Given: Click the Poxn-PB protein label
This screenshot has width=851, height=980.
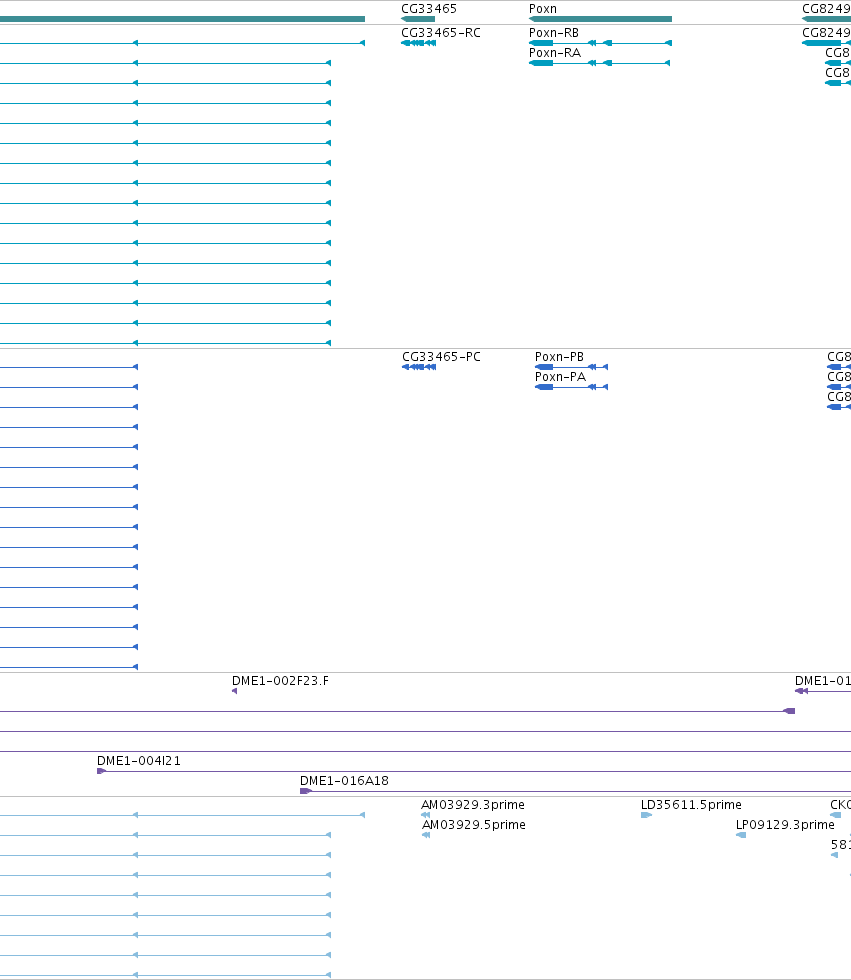Looking at the screenshot, I should tap(559, 356).
